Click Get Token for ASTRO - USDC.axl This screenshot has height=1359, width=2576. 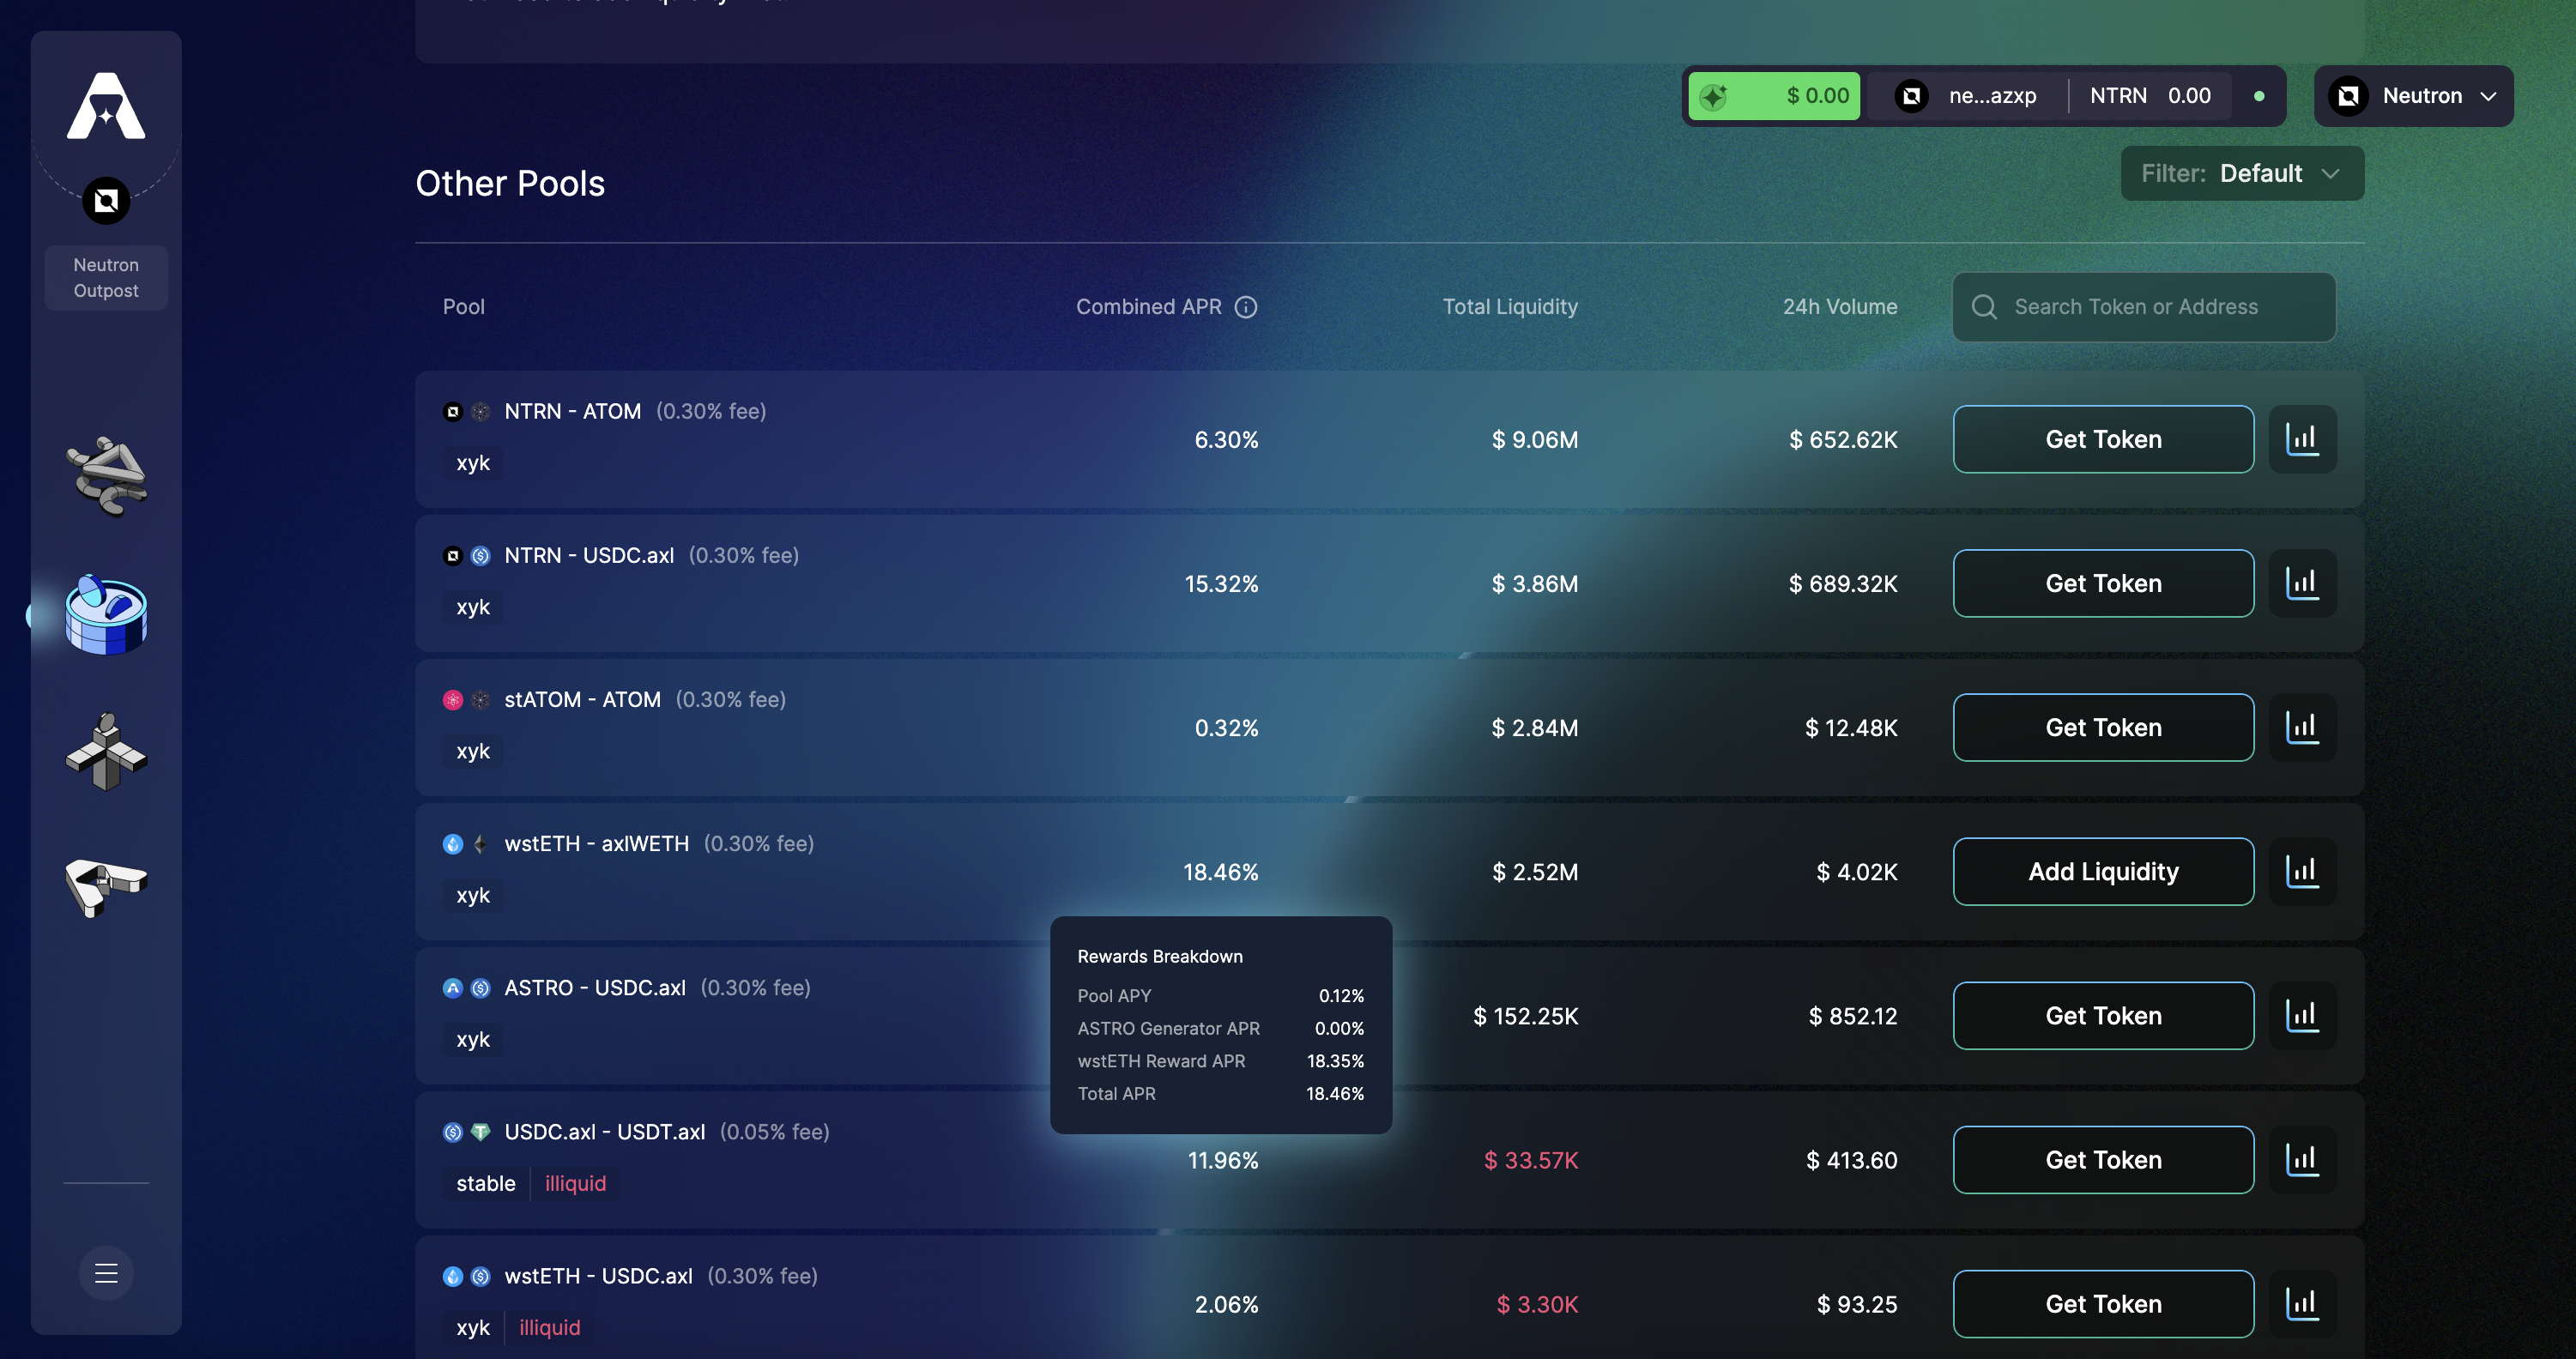tap(2103, 1016)
